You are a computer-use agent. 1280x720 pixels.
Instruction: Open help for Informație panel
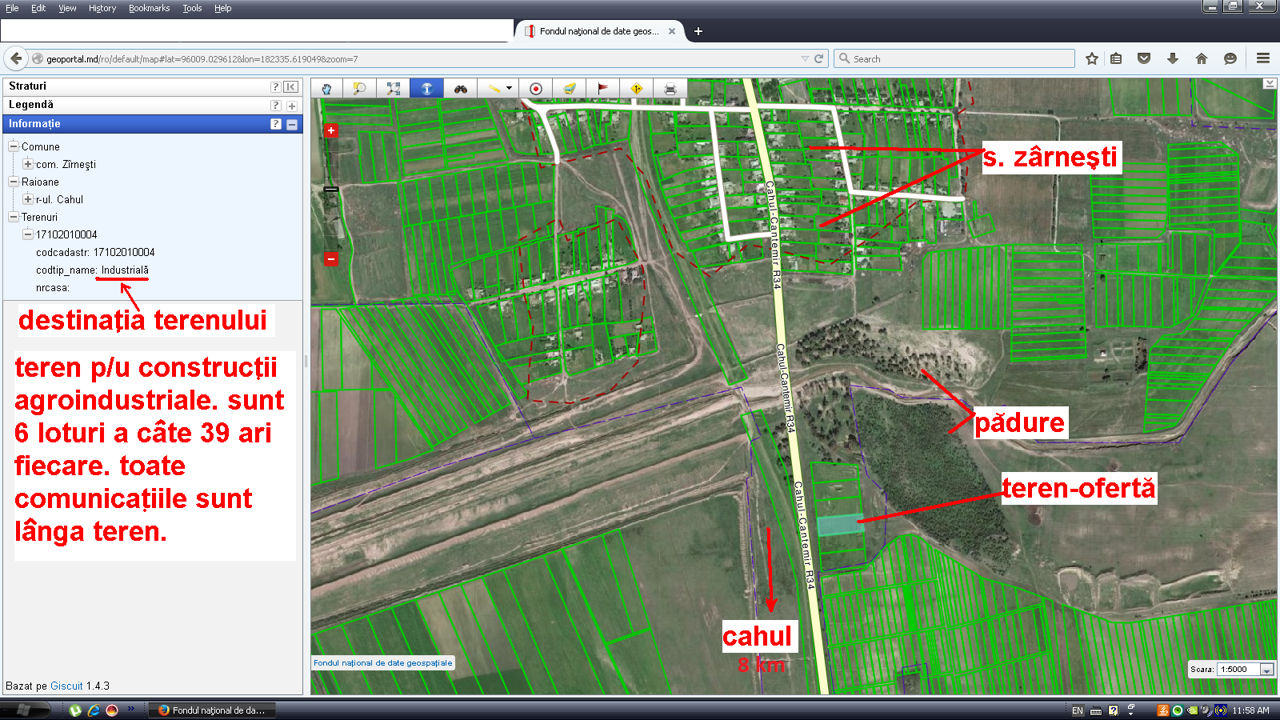[x=275, y=124]
